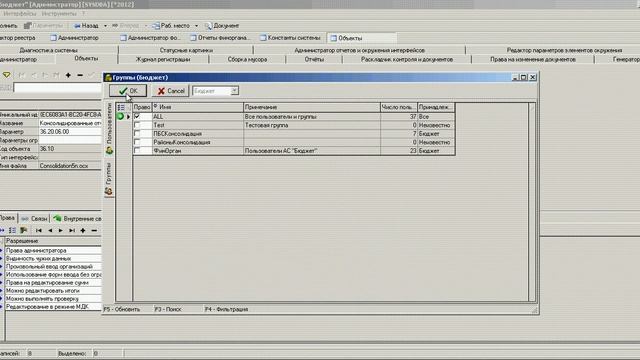This screenshot has height=360, width=640.
Task: Click F3 - Поиск in dialog status bar
Action: tap(168, 309)
